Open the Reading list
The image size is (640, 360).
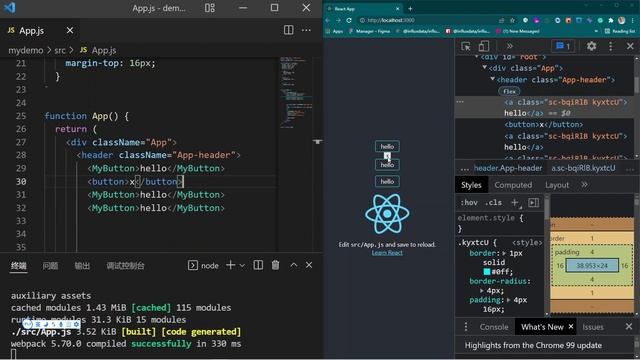coord(619,31)
